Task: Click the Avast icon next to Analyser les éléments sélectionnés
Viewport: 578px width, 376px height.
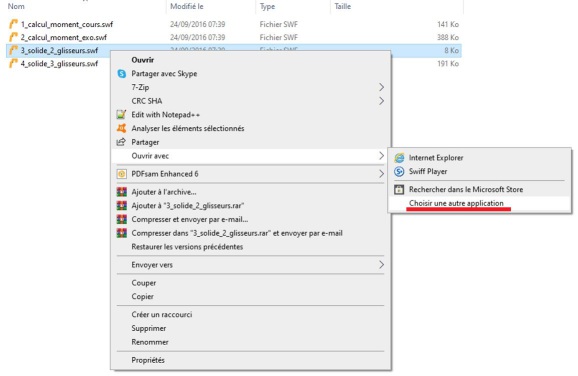Action: 122,128
